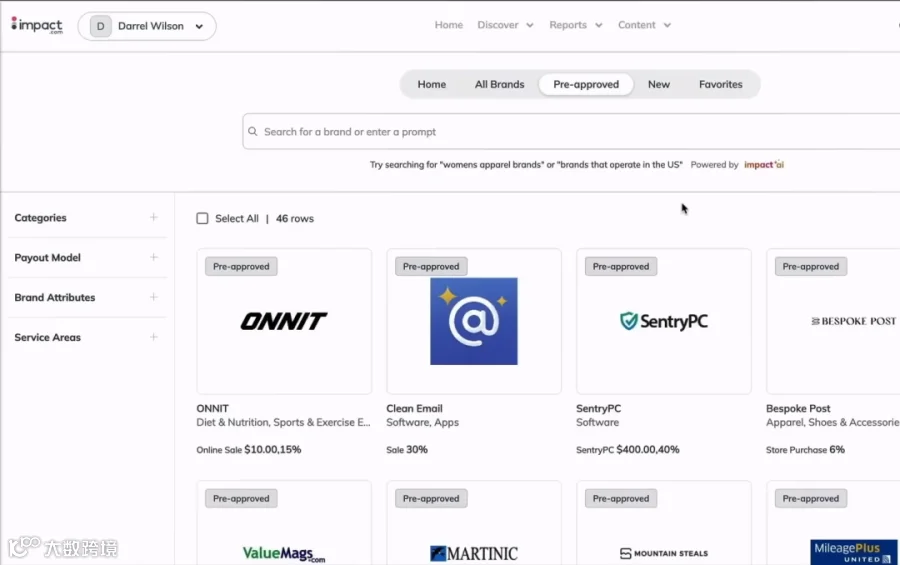Screen dimensions: 900x565
Task: Click the SentryPC brand name
Action: (x=599, y=408)
